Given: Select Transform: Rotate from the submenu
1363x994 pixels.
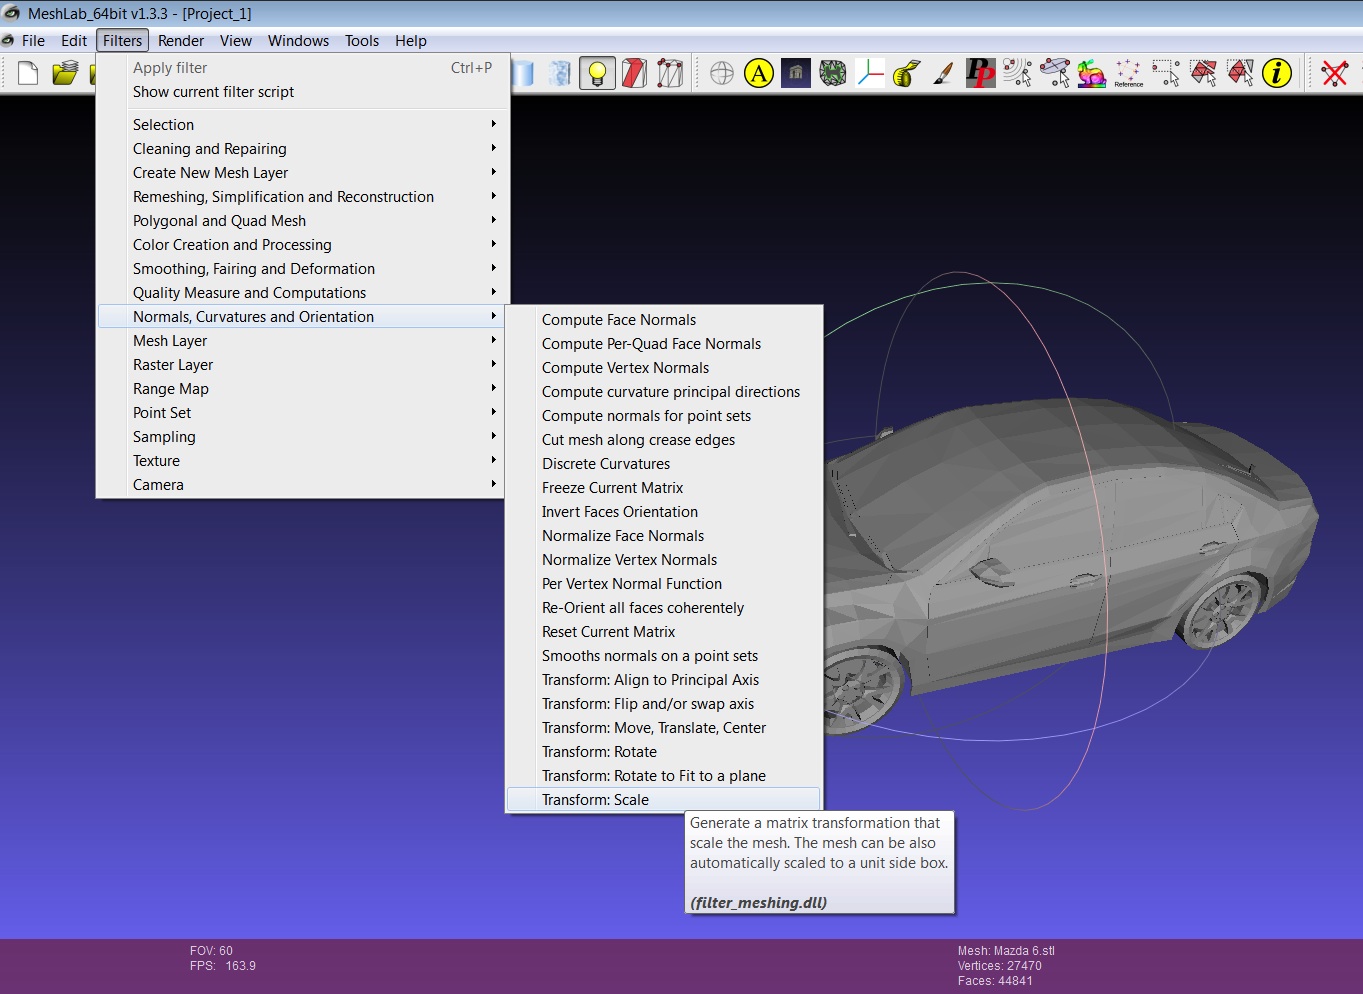Looking at the screenshot, I should [600, 751].
